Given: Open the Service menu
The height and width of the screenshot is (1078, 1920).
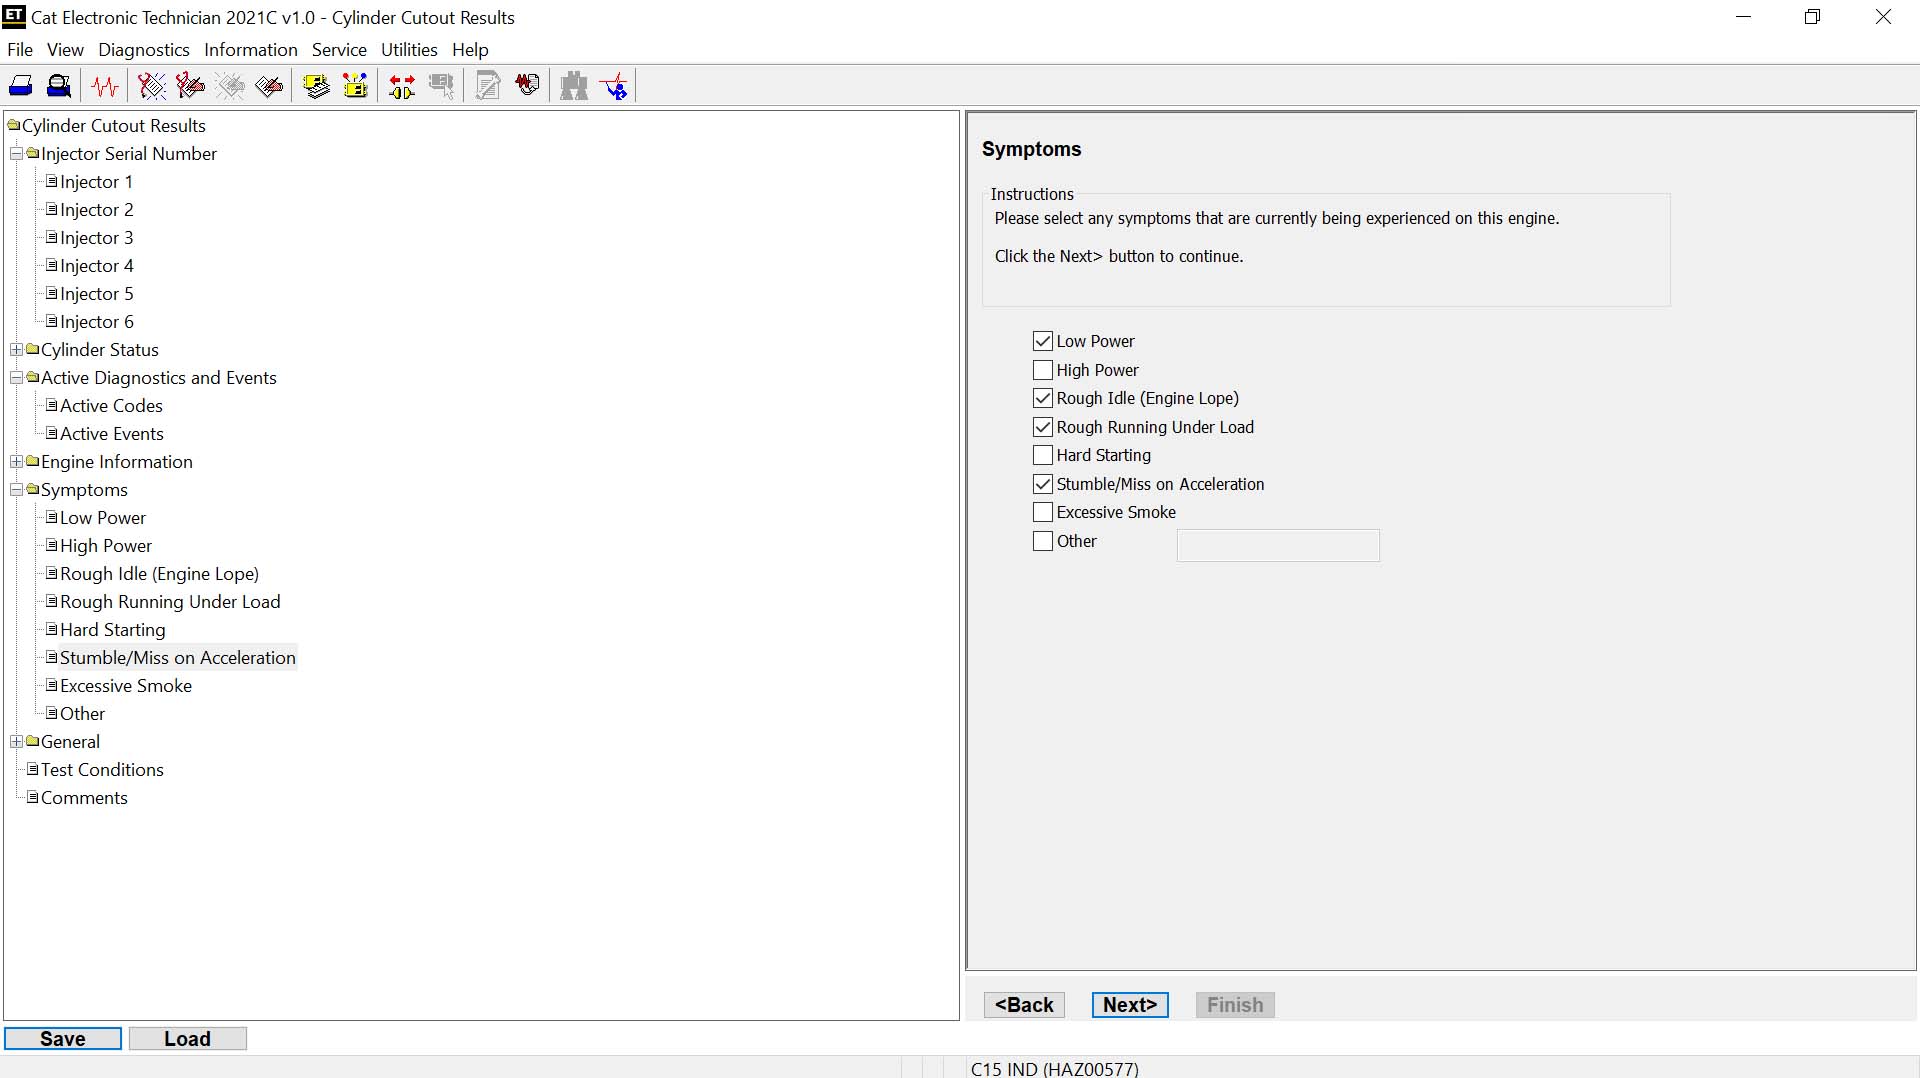Looking at the screenshot, I should [339, 49].
